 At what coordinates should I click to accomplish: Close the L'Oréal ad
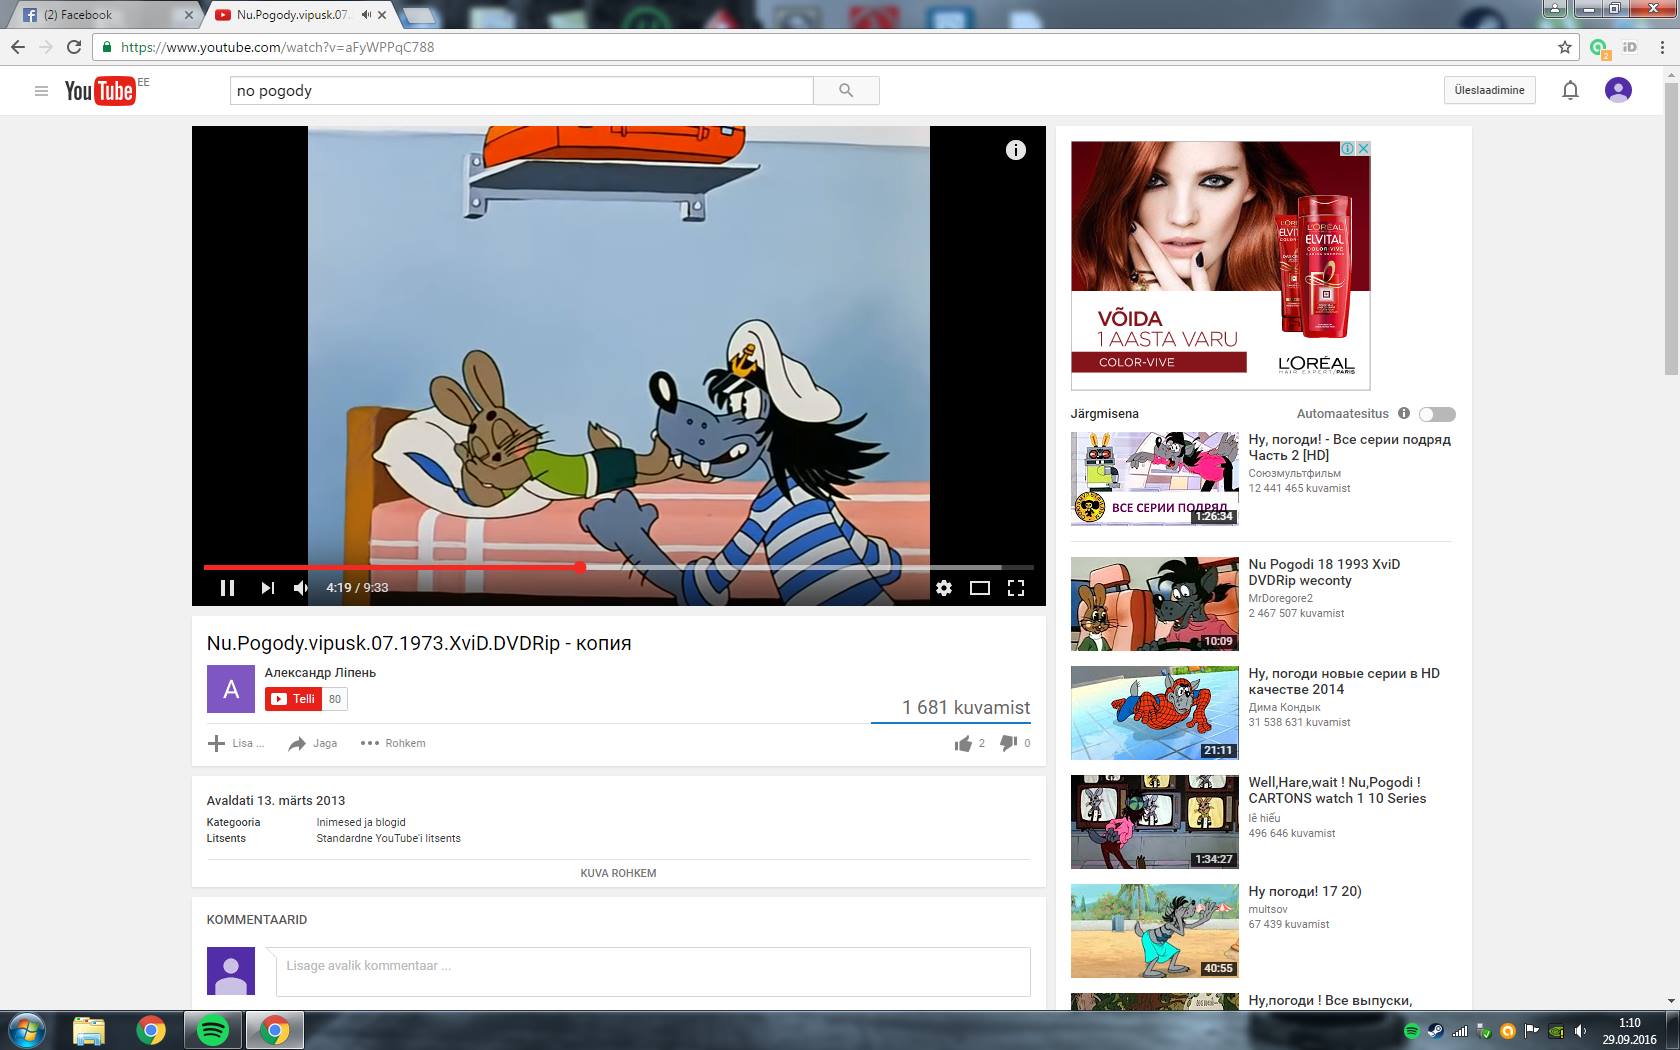(1362, 148)
